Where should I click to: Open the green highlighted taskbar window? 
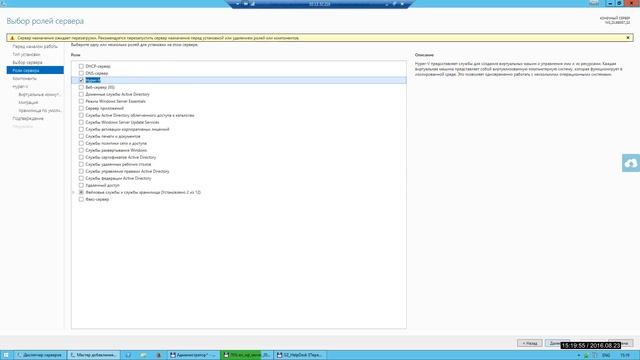(246, 355)
